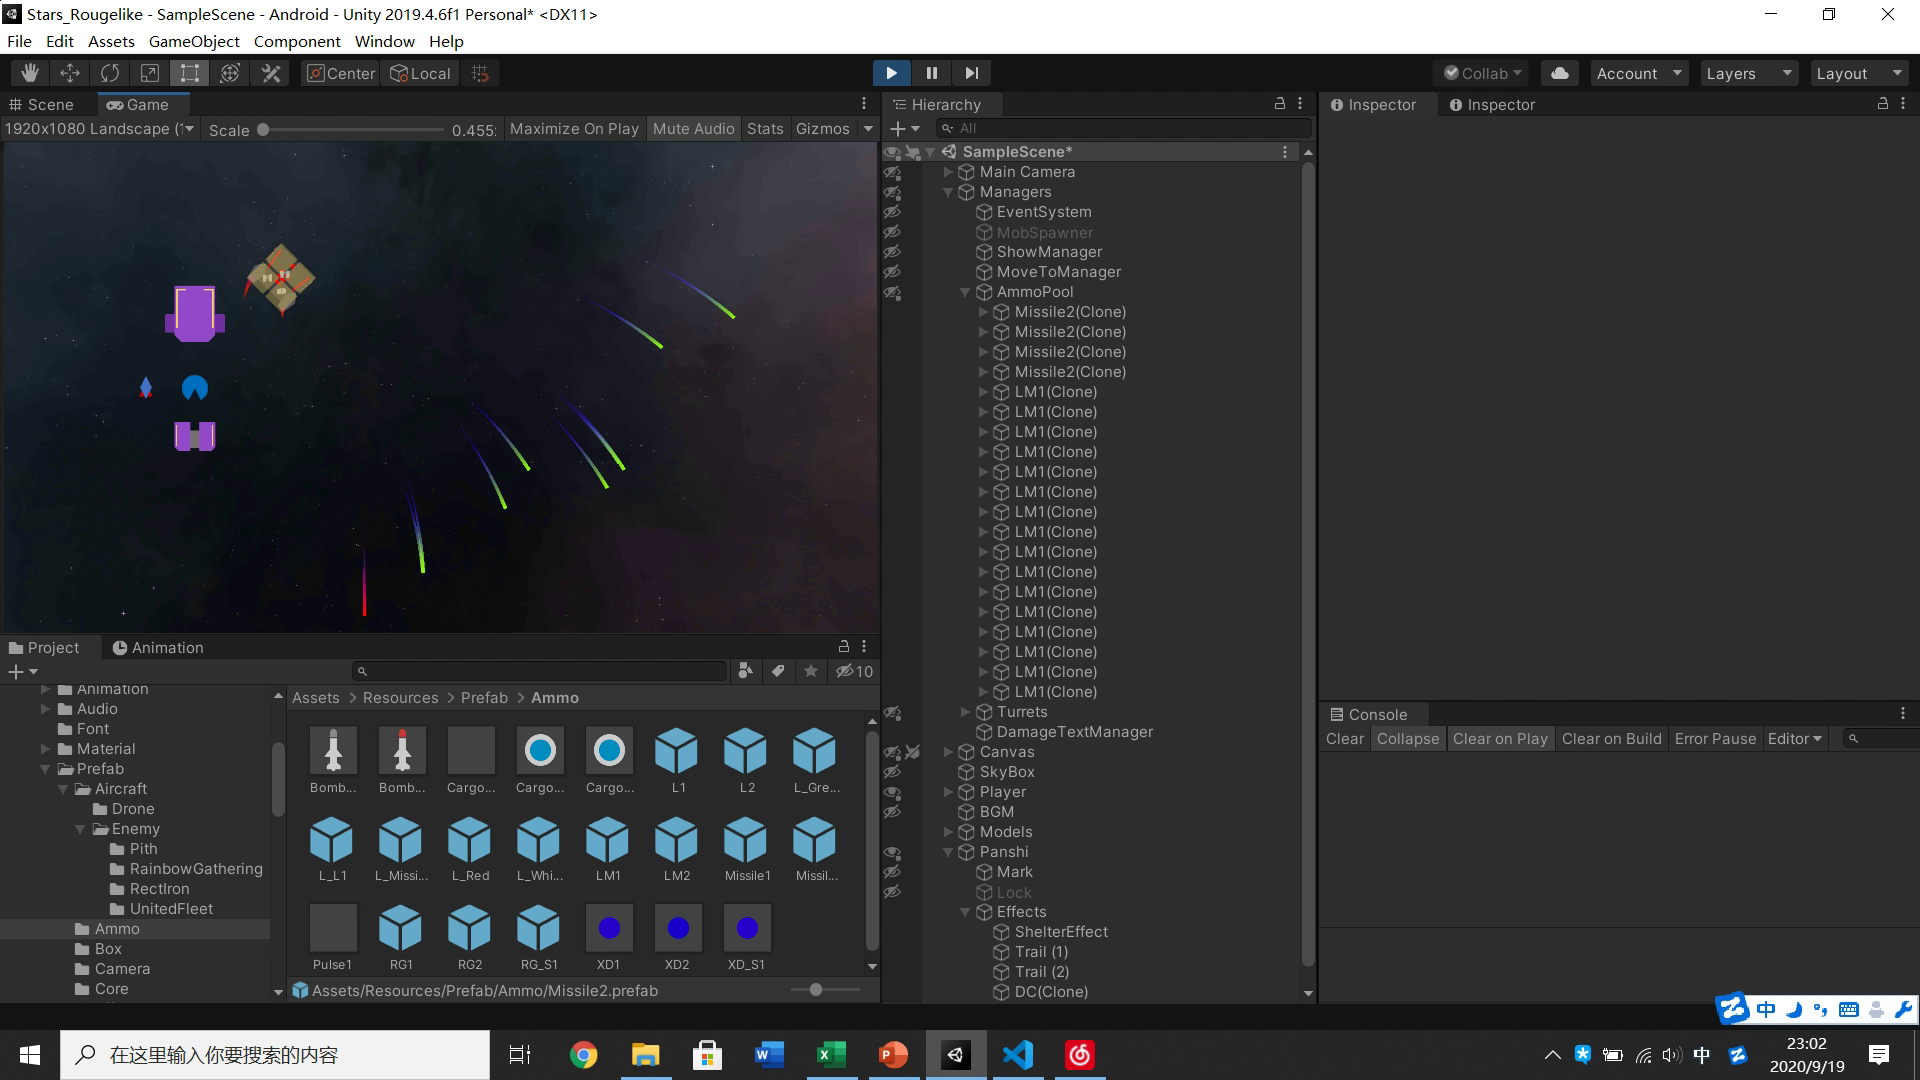Click the Step frame button
1920x1080 pixels.
tap(971, 73)
